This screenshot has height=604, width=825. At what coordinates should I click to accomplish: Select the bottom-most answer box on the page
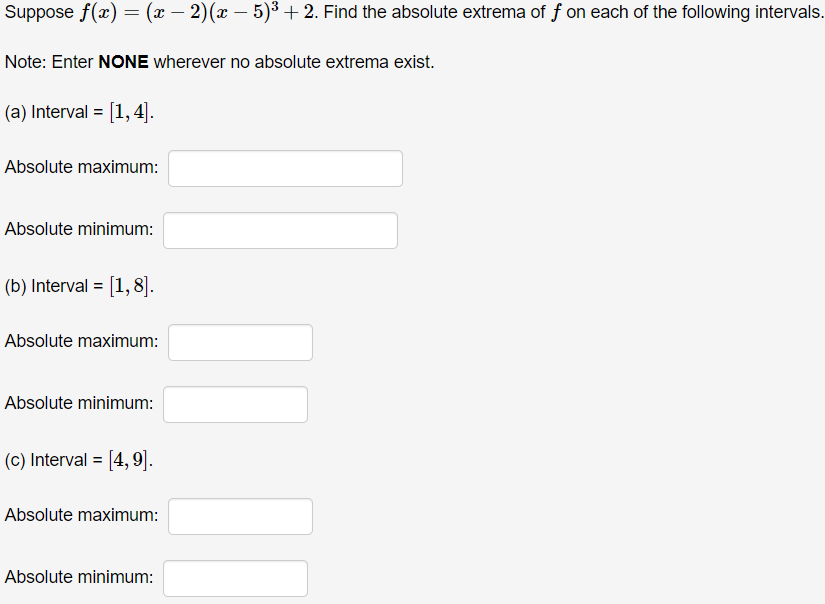pyautogui.click(x=235, y=578)
